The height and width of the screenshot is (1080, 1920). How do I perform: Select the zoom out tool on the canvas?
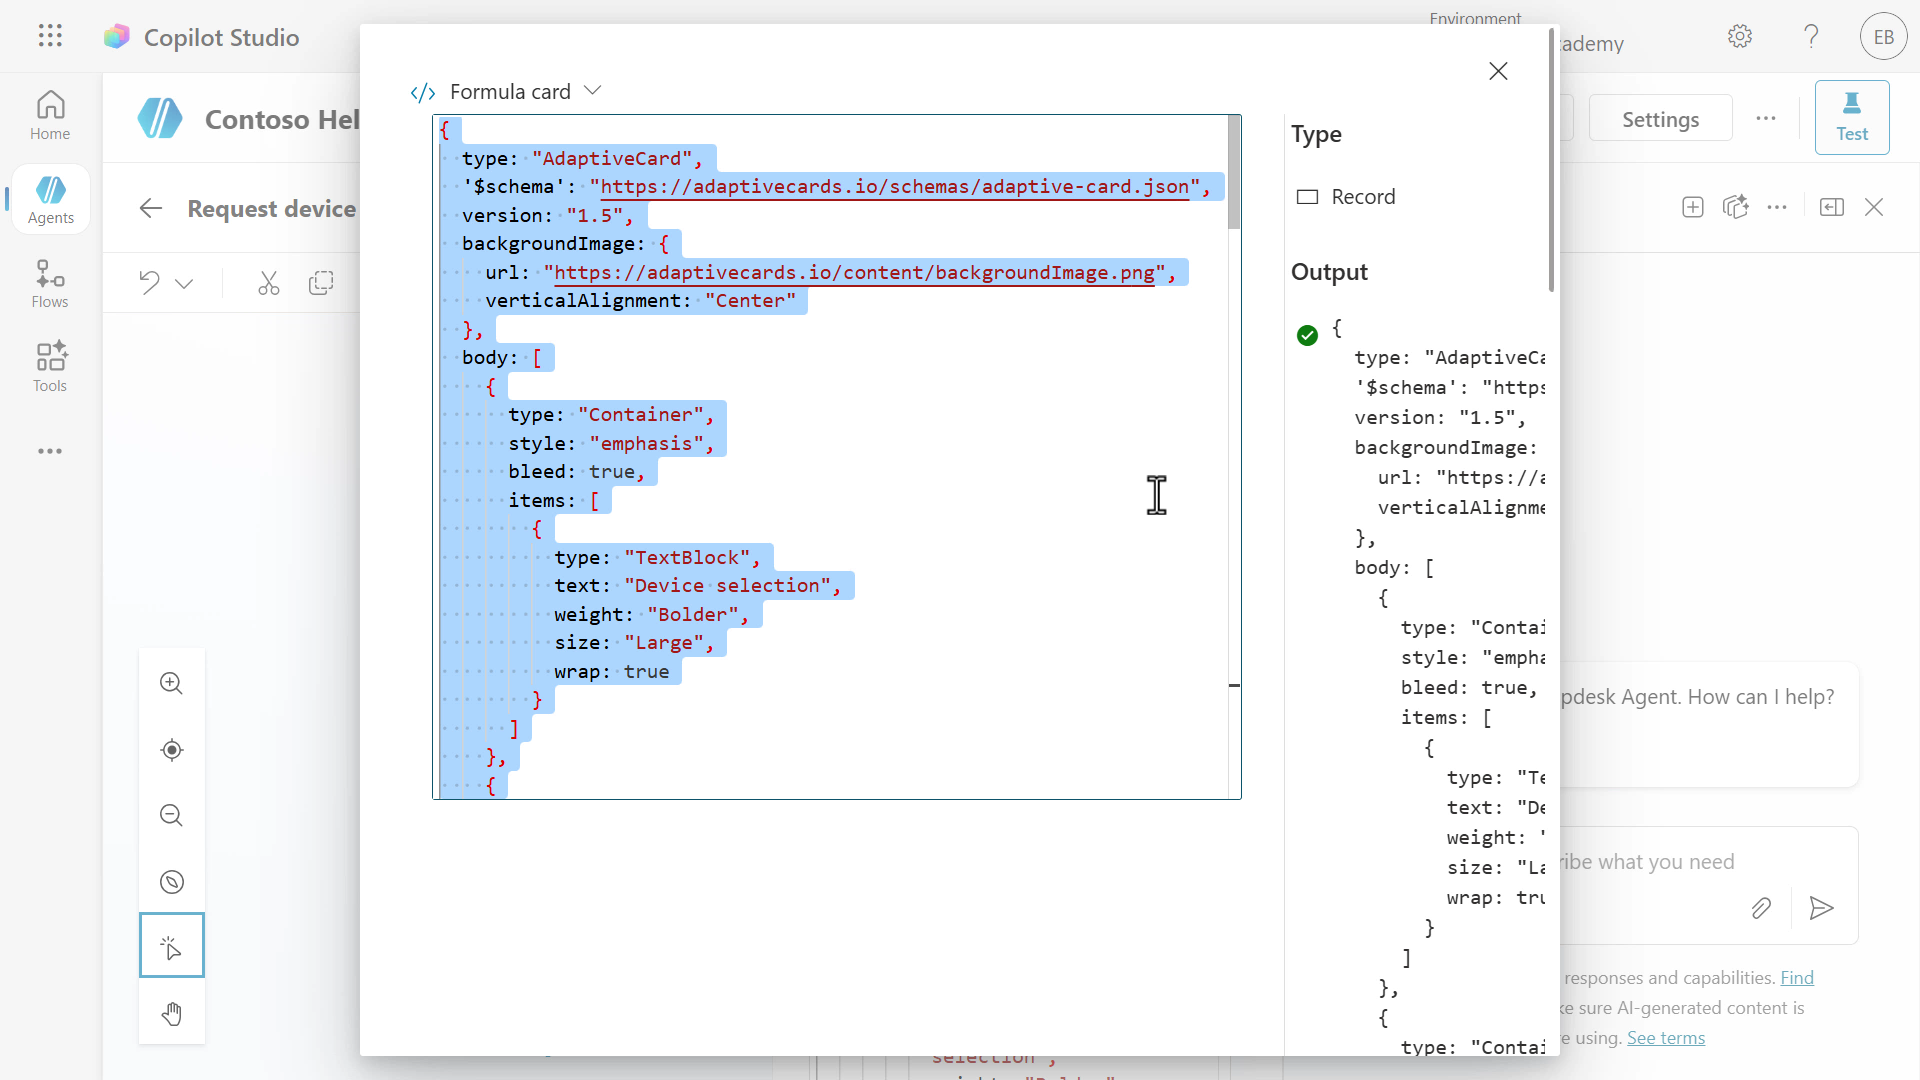click(x=171, y=815)
